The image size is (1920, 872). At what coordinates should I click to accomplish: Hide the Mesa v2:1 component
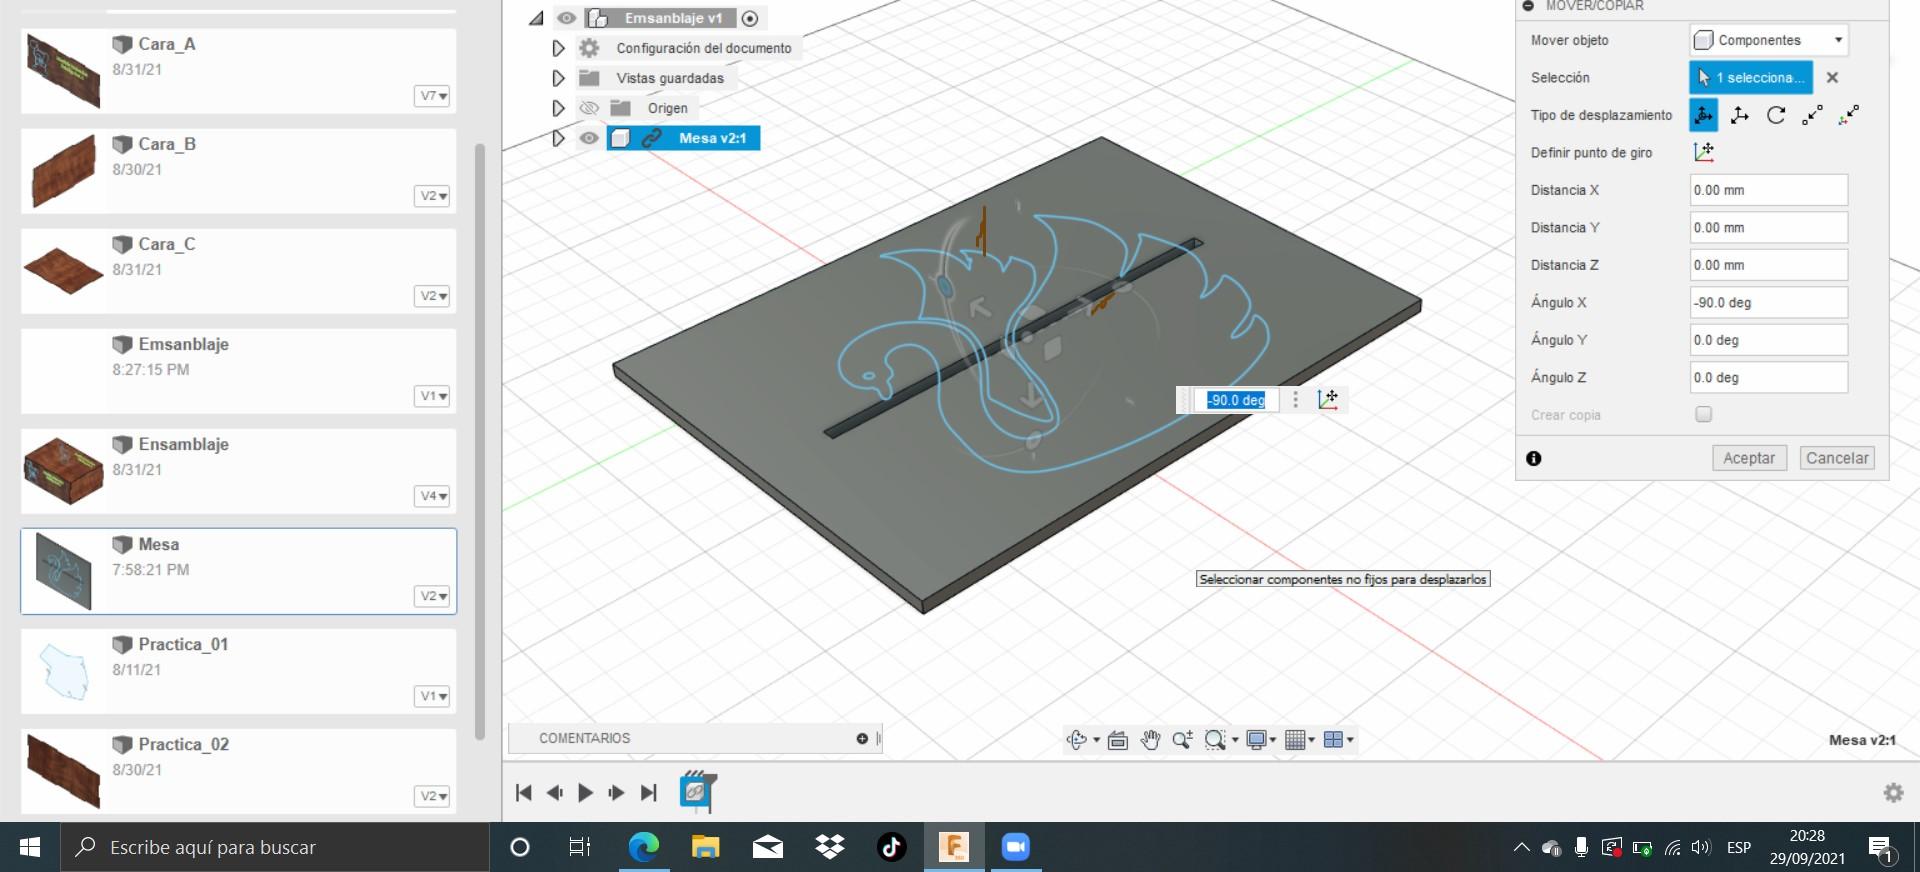(x=589, y=138)
